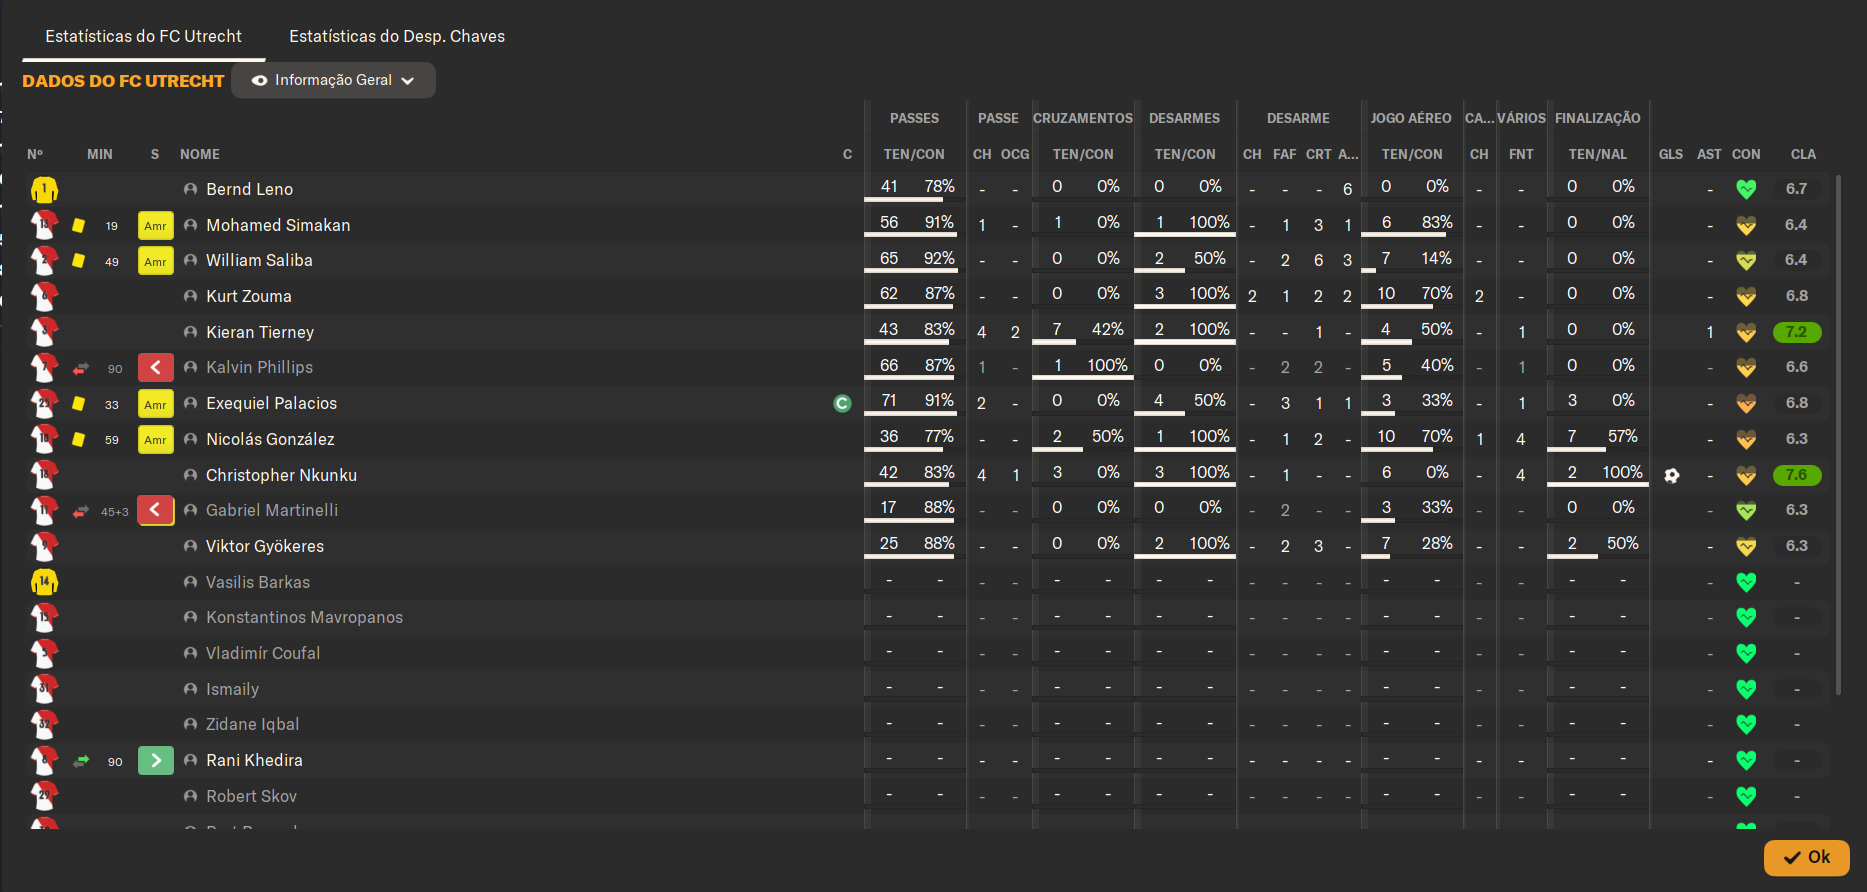Open player Vladimír Coufal
Viewport: 1867px width, 892px height.
point(263,653)
